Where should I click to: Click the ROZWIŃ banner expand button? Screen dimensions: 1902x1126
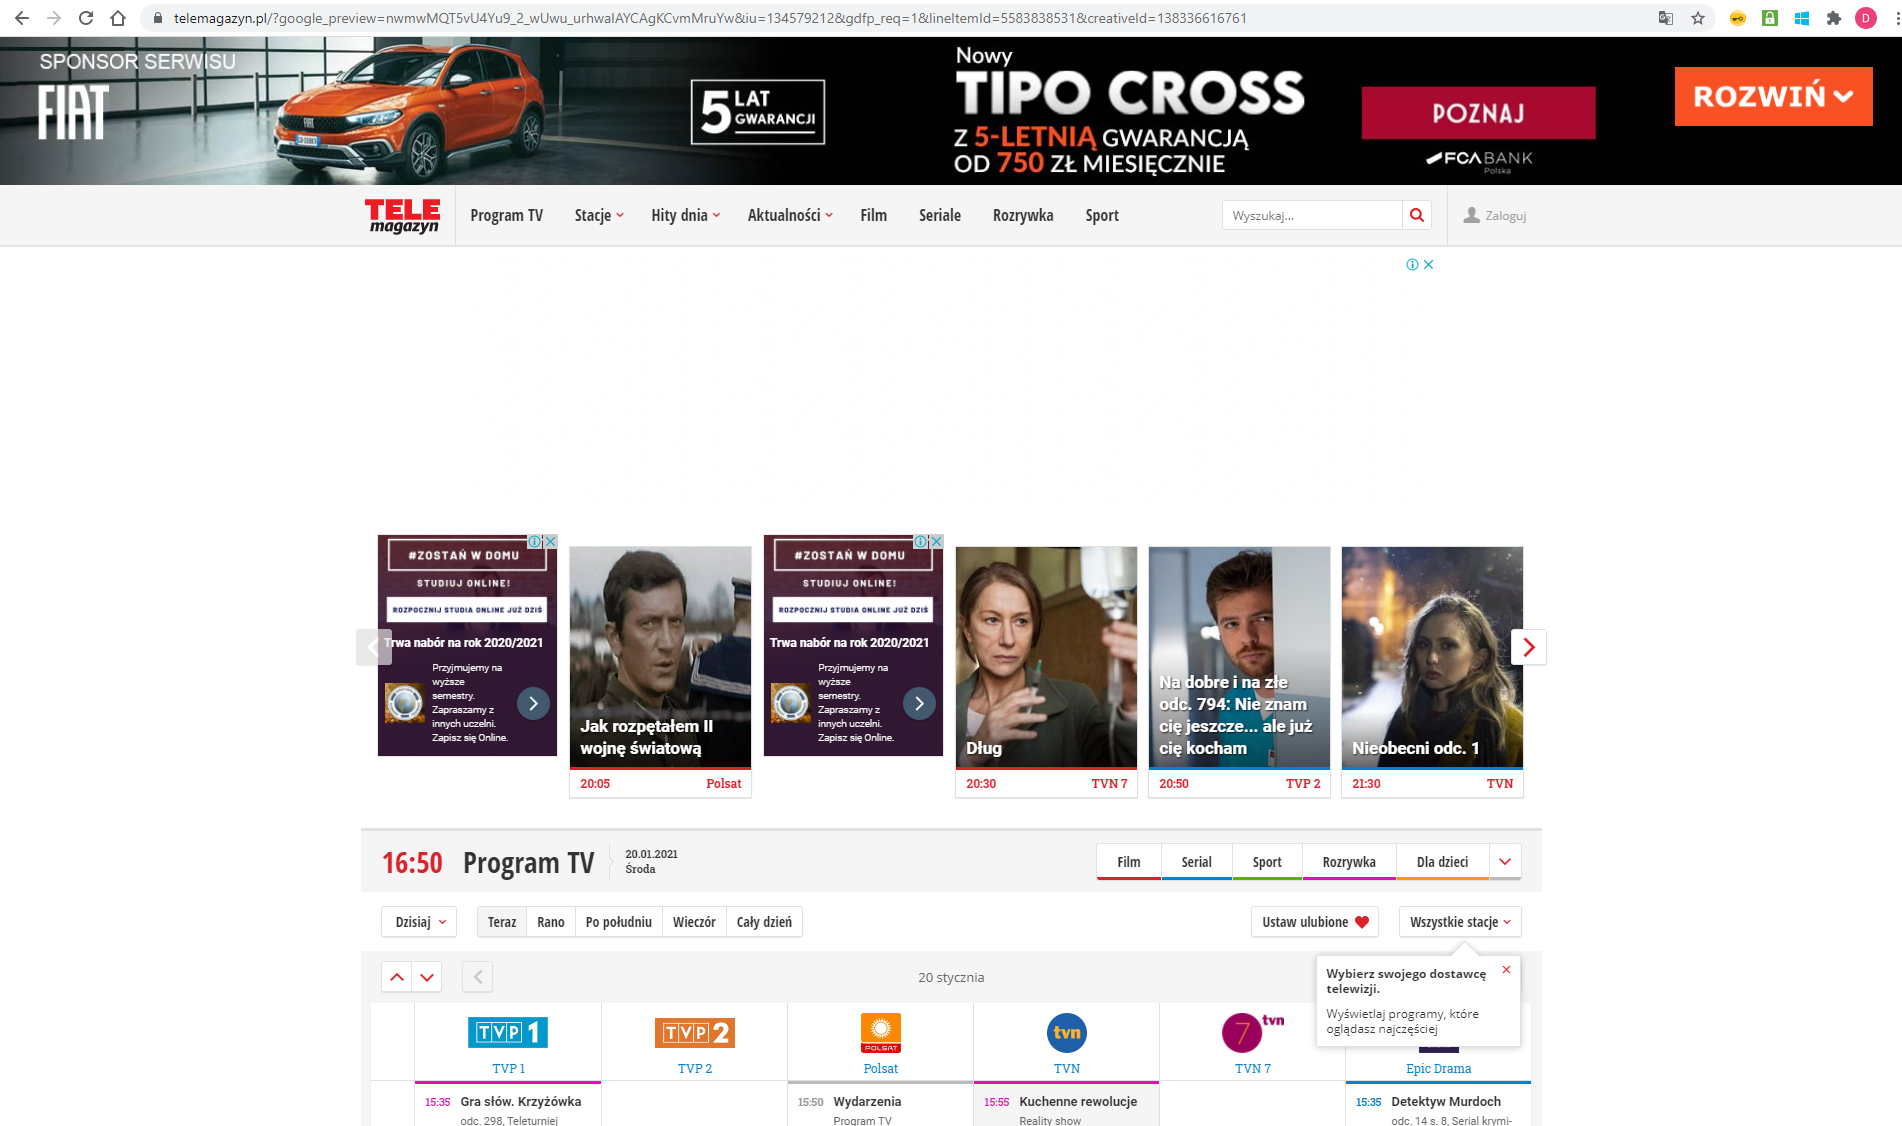coord(1773,96)
